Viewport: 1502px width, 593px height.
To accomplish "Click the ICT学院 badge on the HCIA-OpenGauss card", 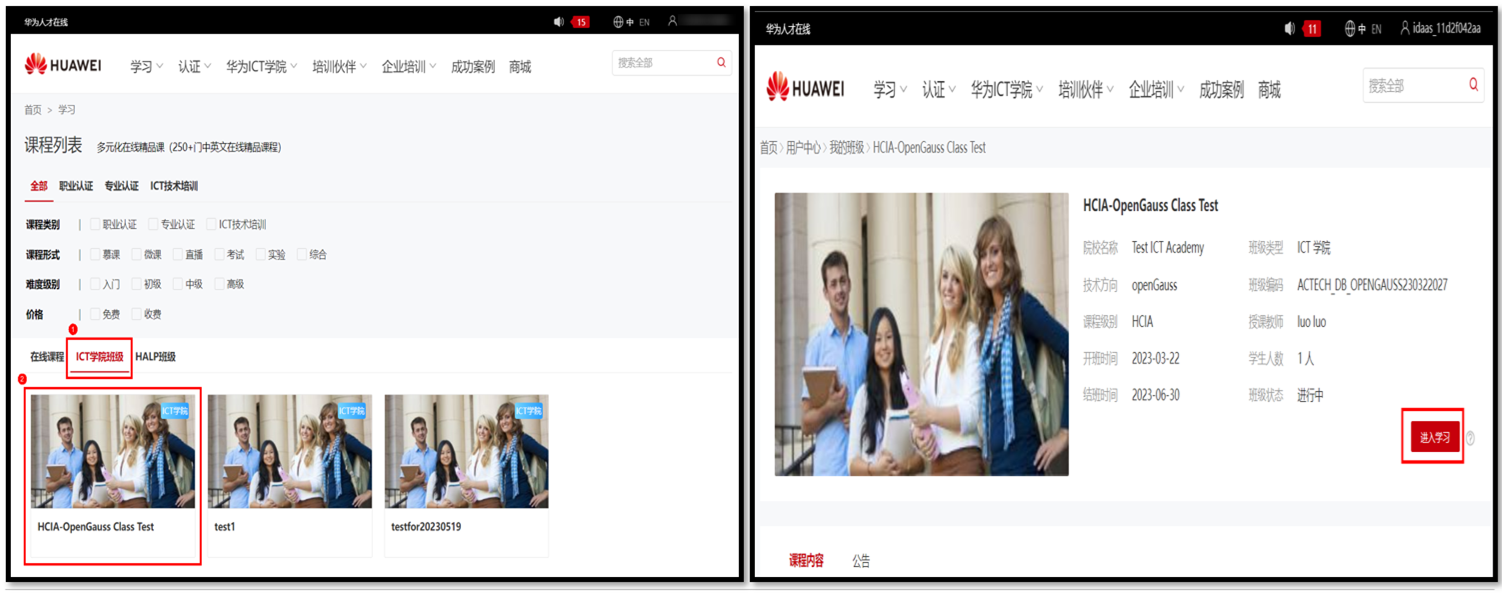I will pos(175,410).
